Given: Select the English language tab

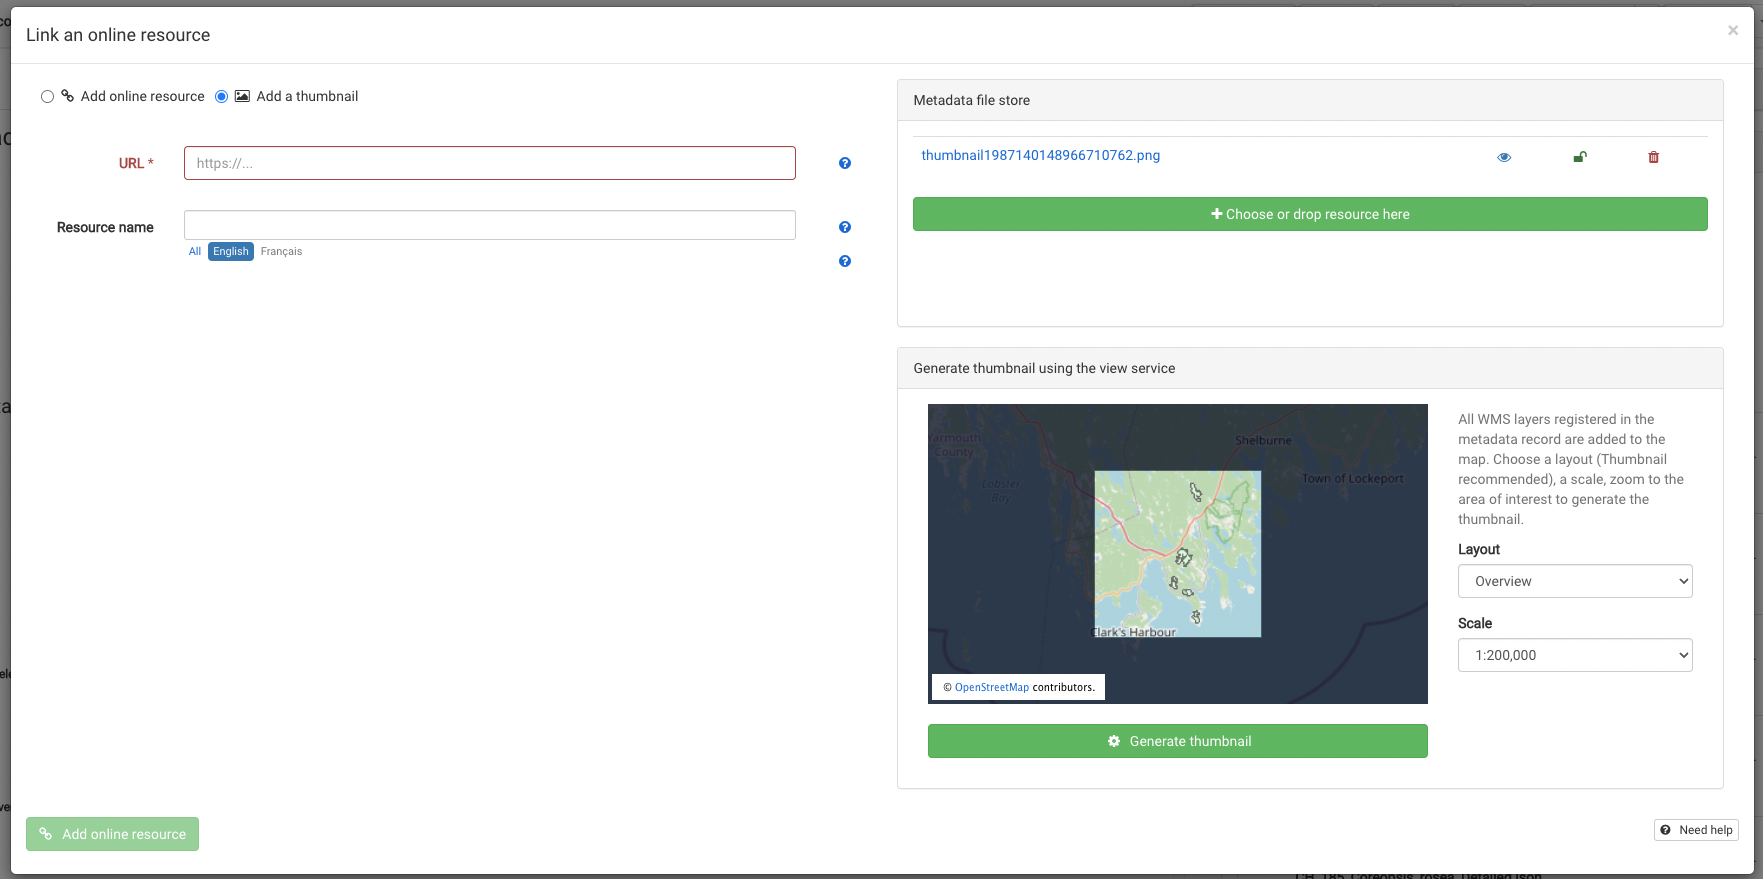Looking at the screenshot, I should click(x=231, y=252).
